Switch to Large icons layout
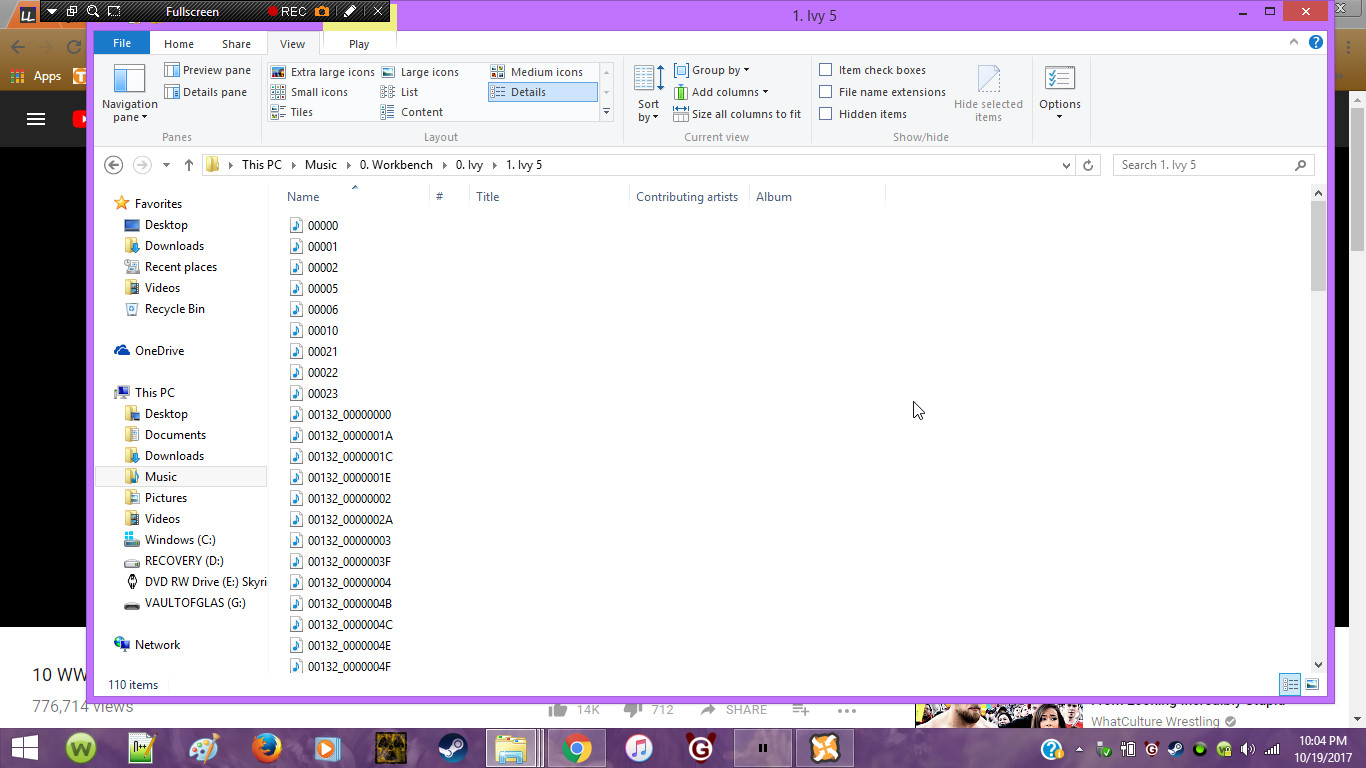The height and width of the screenshot is (768, 1366). 420,72
